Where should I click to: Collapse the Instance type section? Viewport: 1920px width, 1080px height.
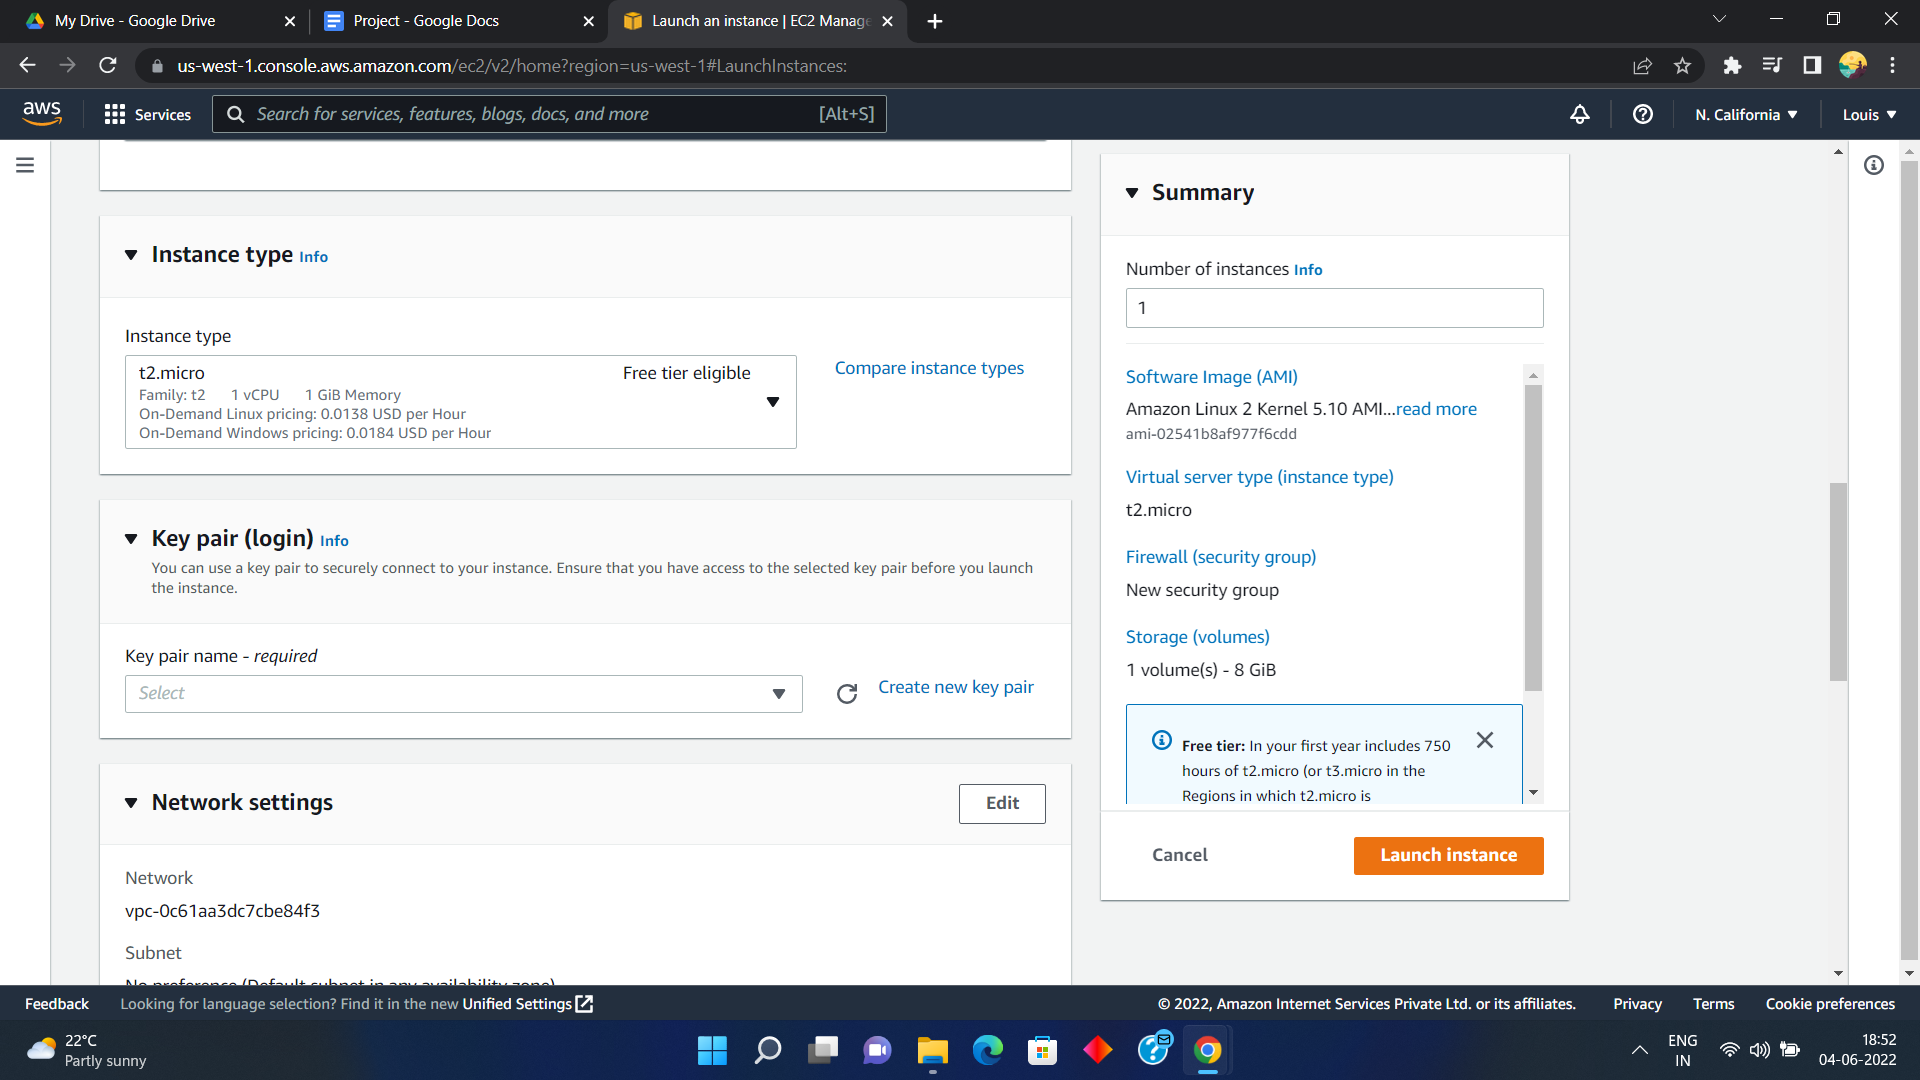coord(131,255)
